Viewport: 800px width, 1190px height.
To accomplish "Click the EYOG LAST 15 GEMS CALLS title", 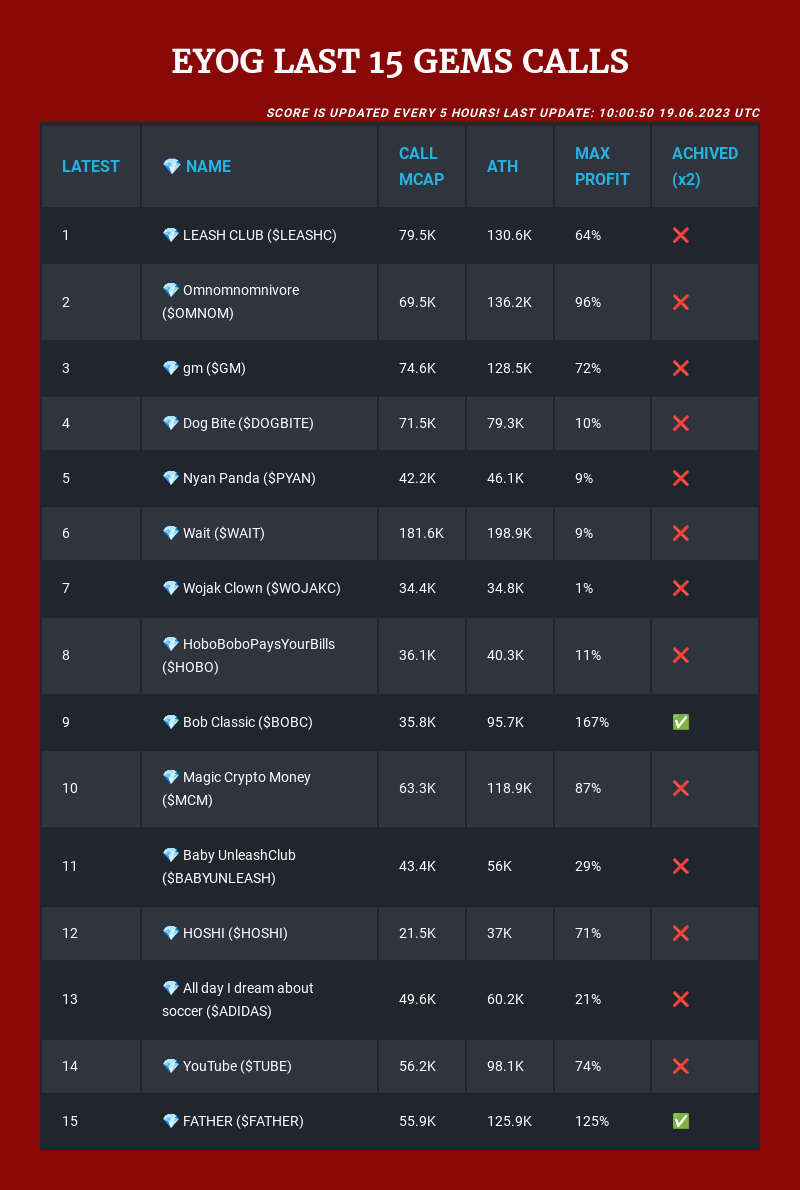I will (400, 61).
